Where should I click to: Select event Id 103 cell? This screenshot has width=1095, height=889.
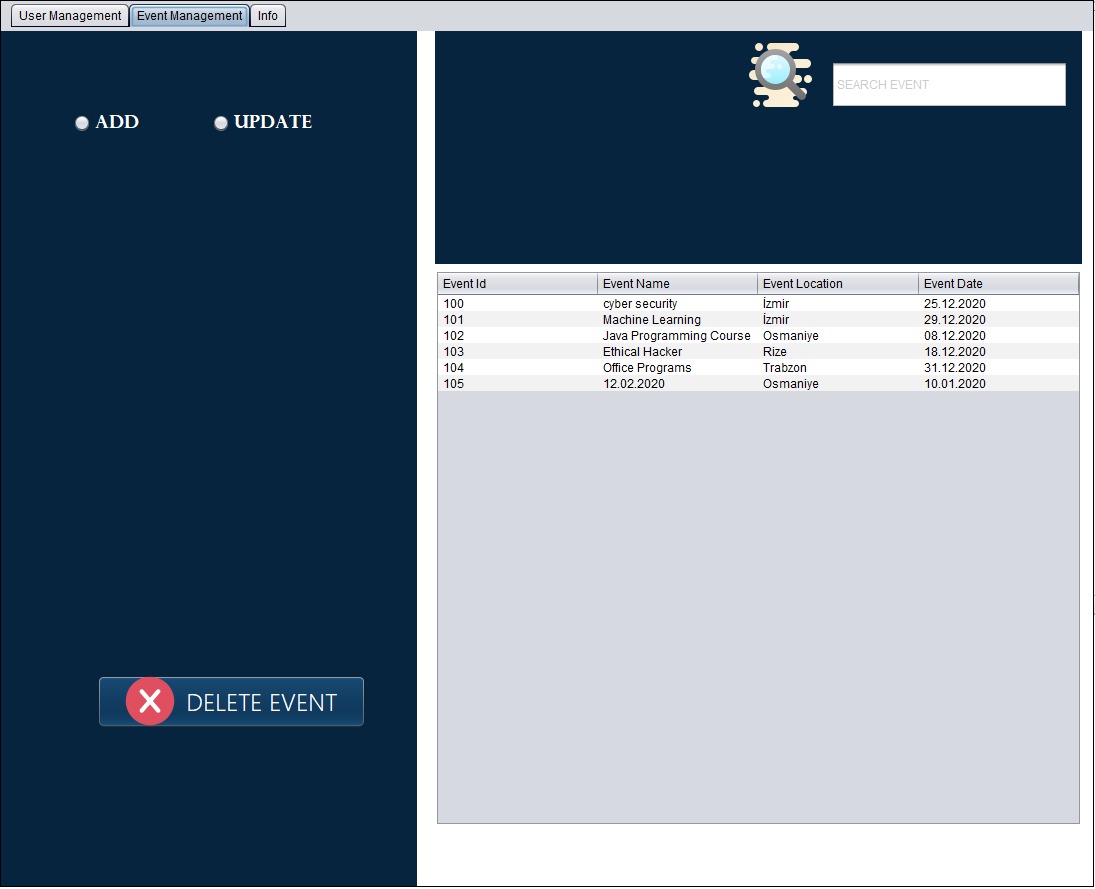(517, 352)
